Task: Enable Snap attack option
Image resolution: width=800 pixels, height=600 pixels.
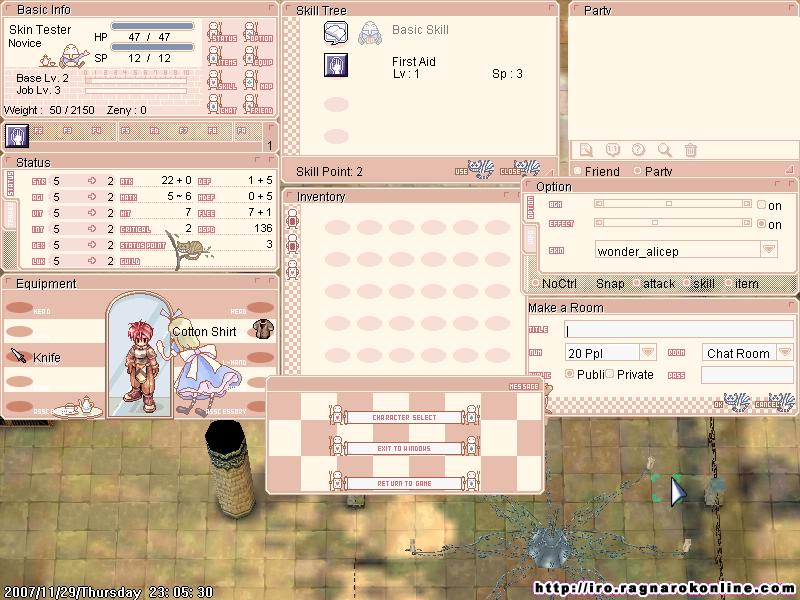Action: tap(636, 283)
